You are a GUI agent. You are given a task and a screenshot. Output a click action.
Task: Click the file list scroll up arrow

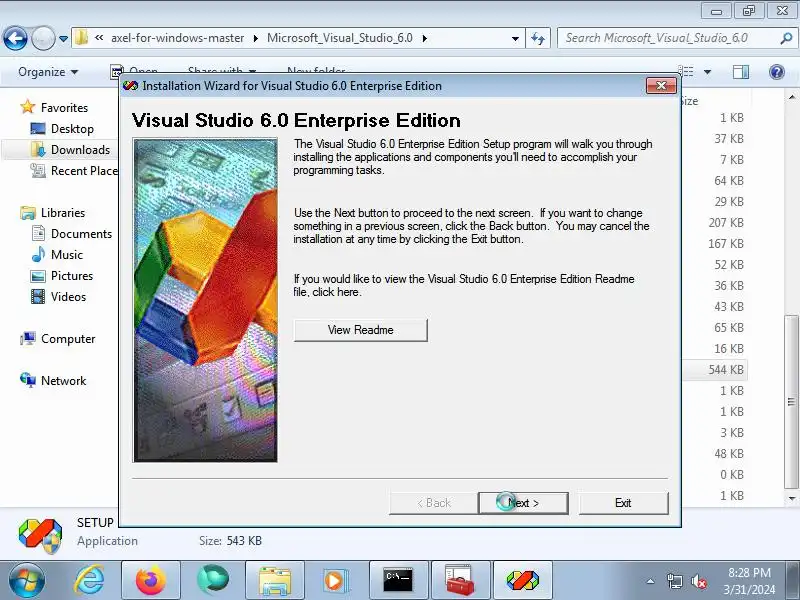(x=791, y=96)
